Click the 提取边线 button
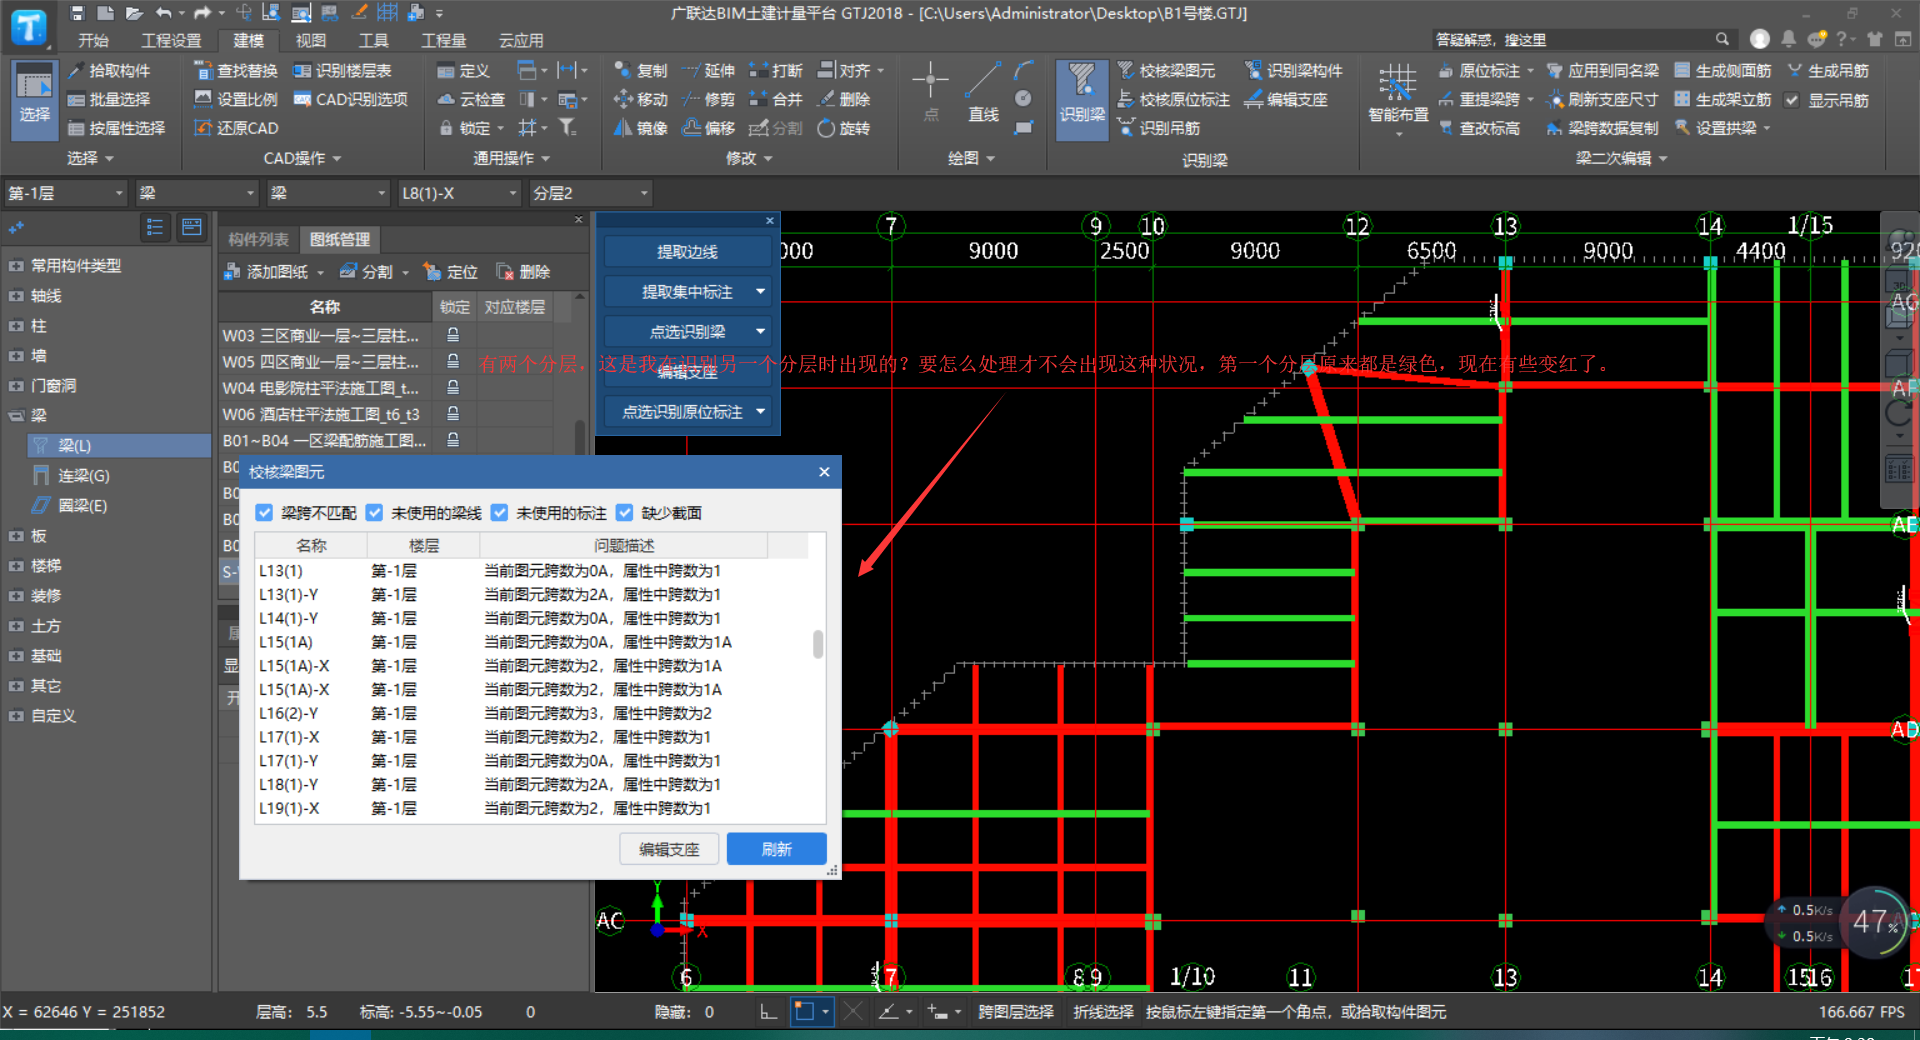Viewport: 1920px width, 1040px height. click(687, 252)
